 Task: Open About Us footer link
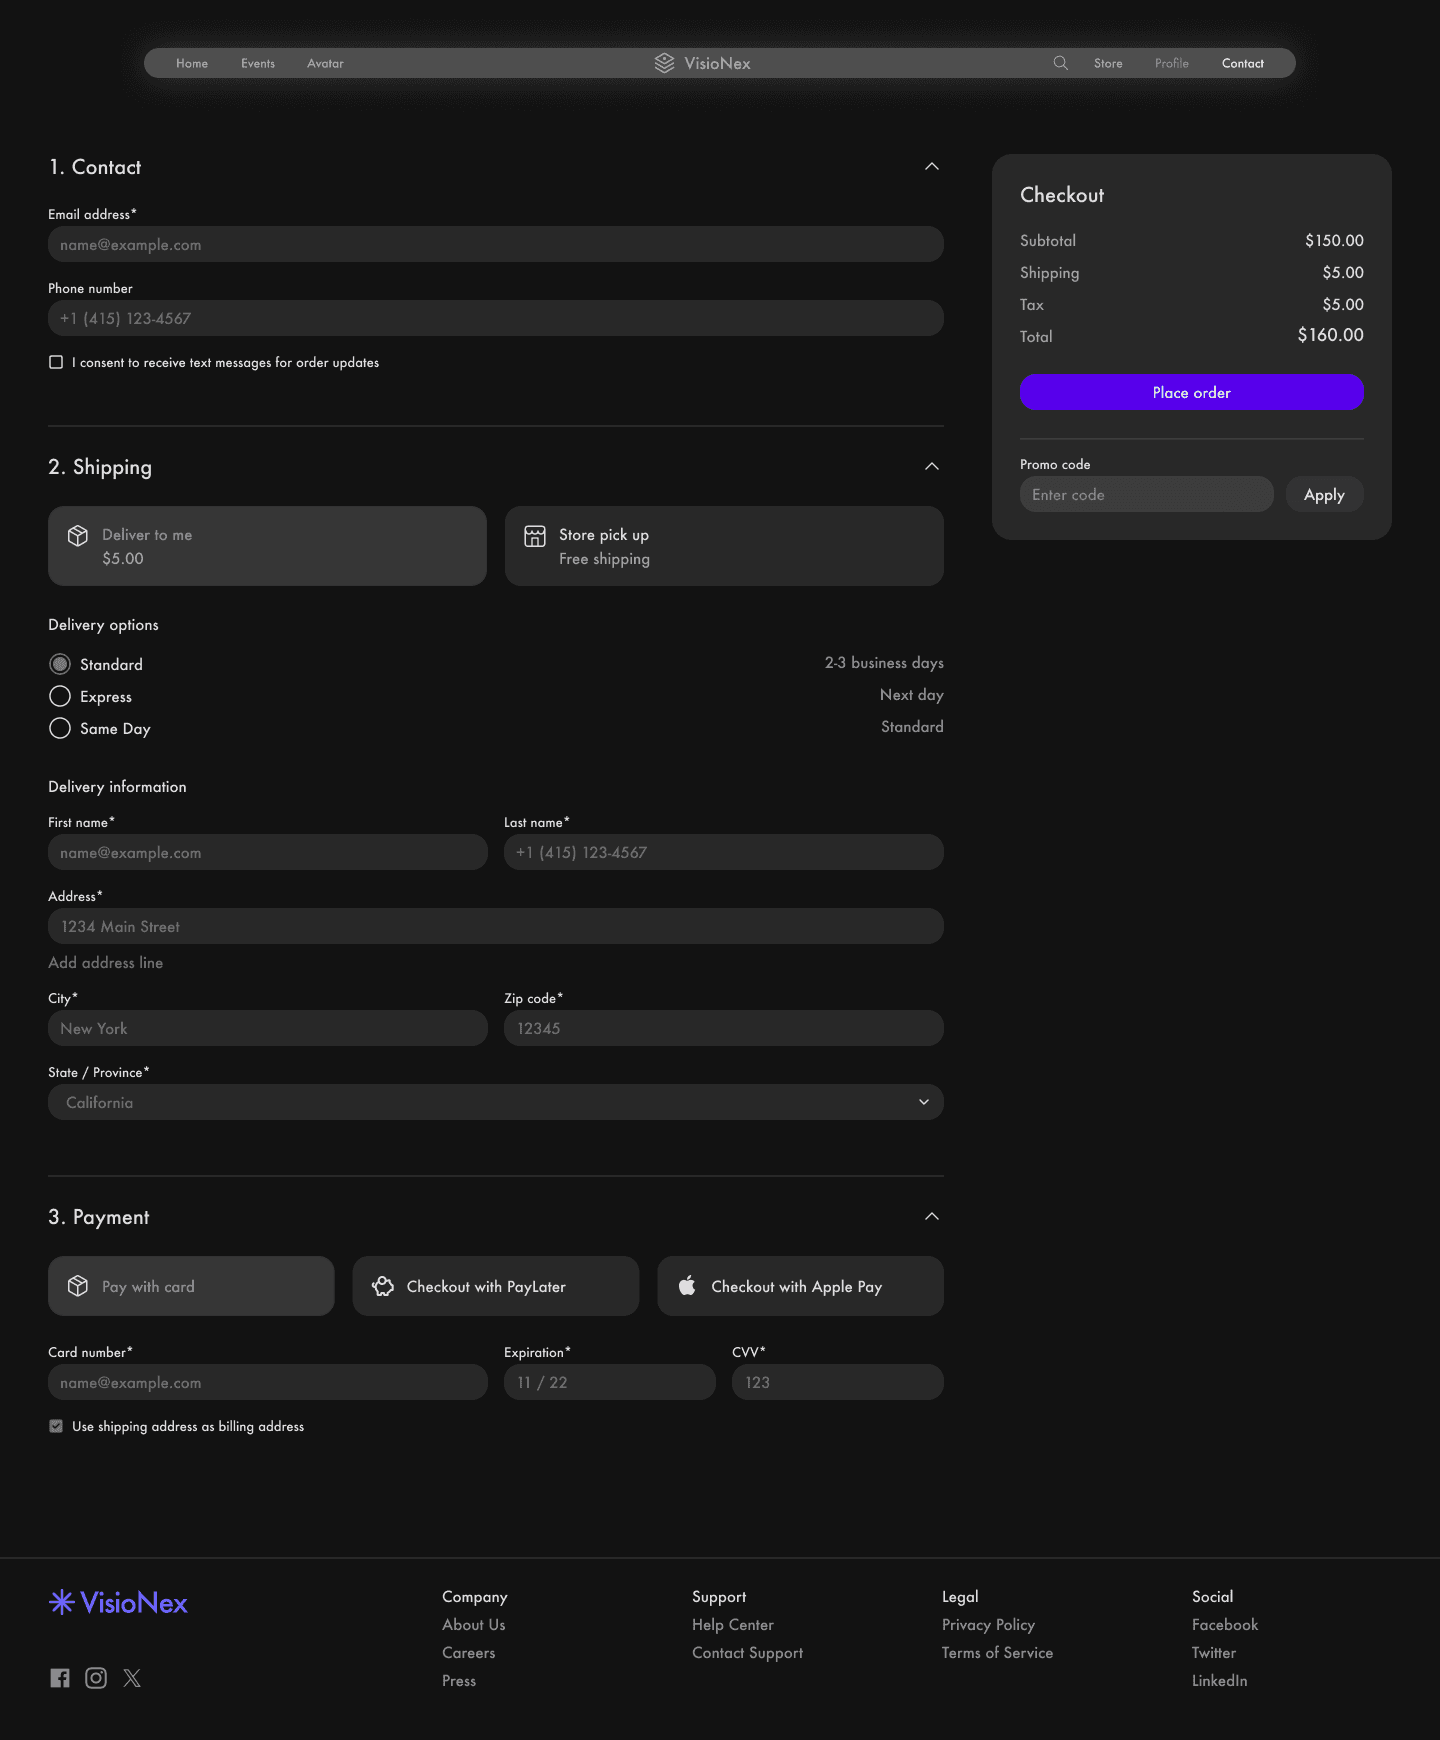click(x=474, y=1625)
